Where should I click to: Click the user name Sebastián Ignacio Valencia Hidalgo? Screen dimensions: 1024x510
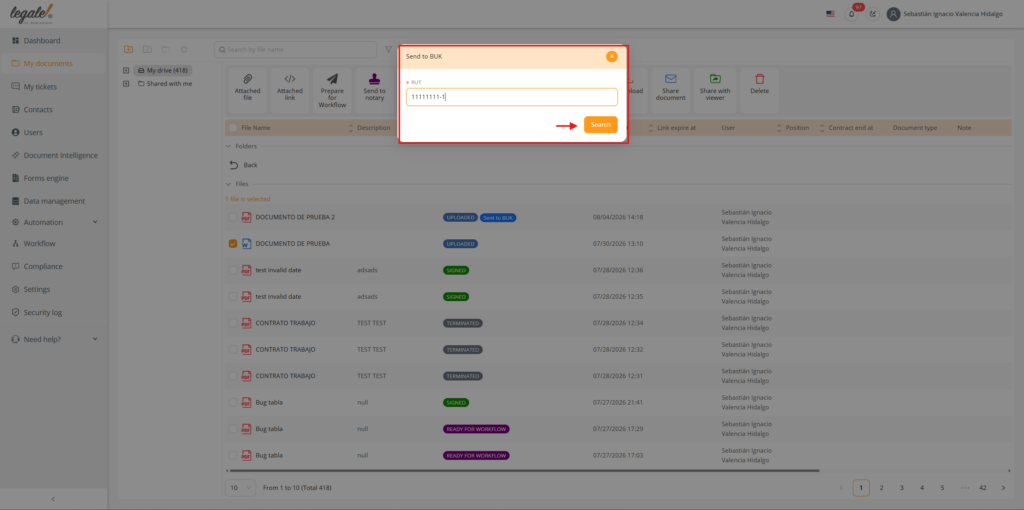tap(953, 14)
